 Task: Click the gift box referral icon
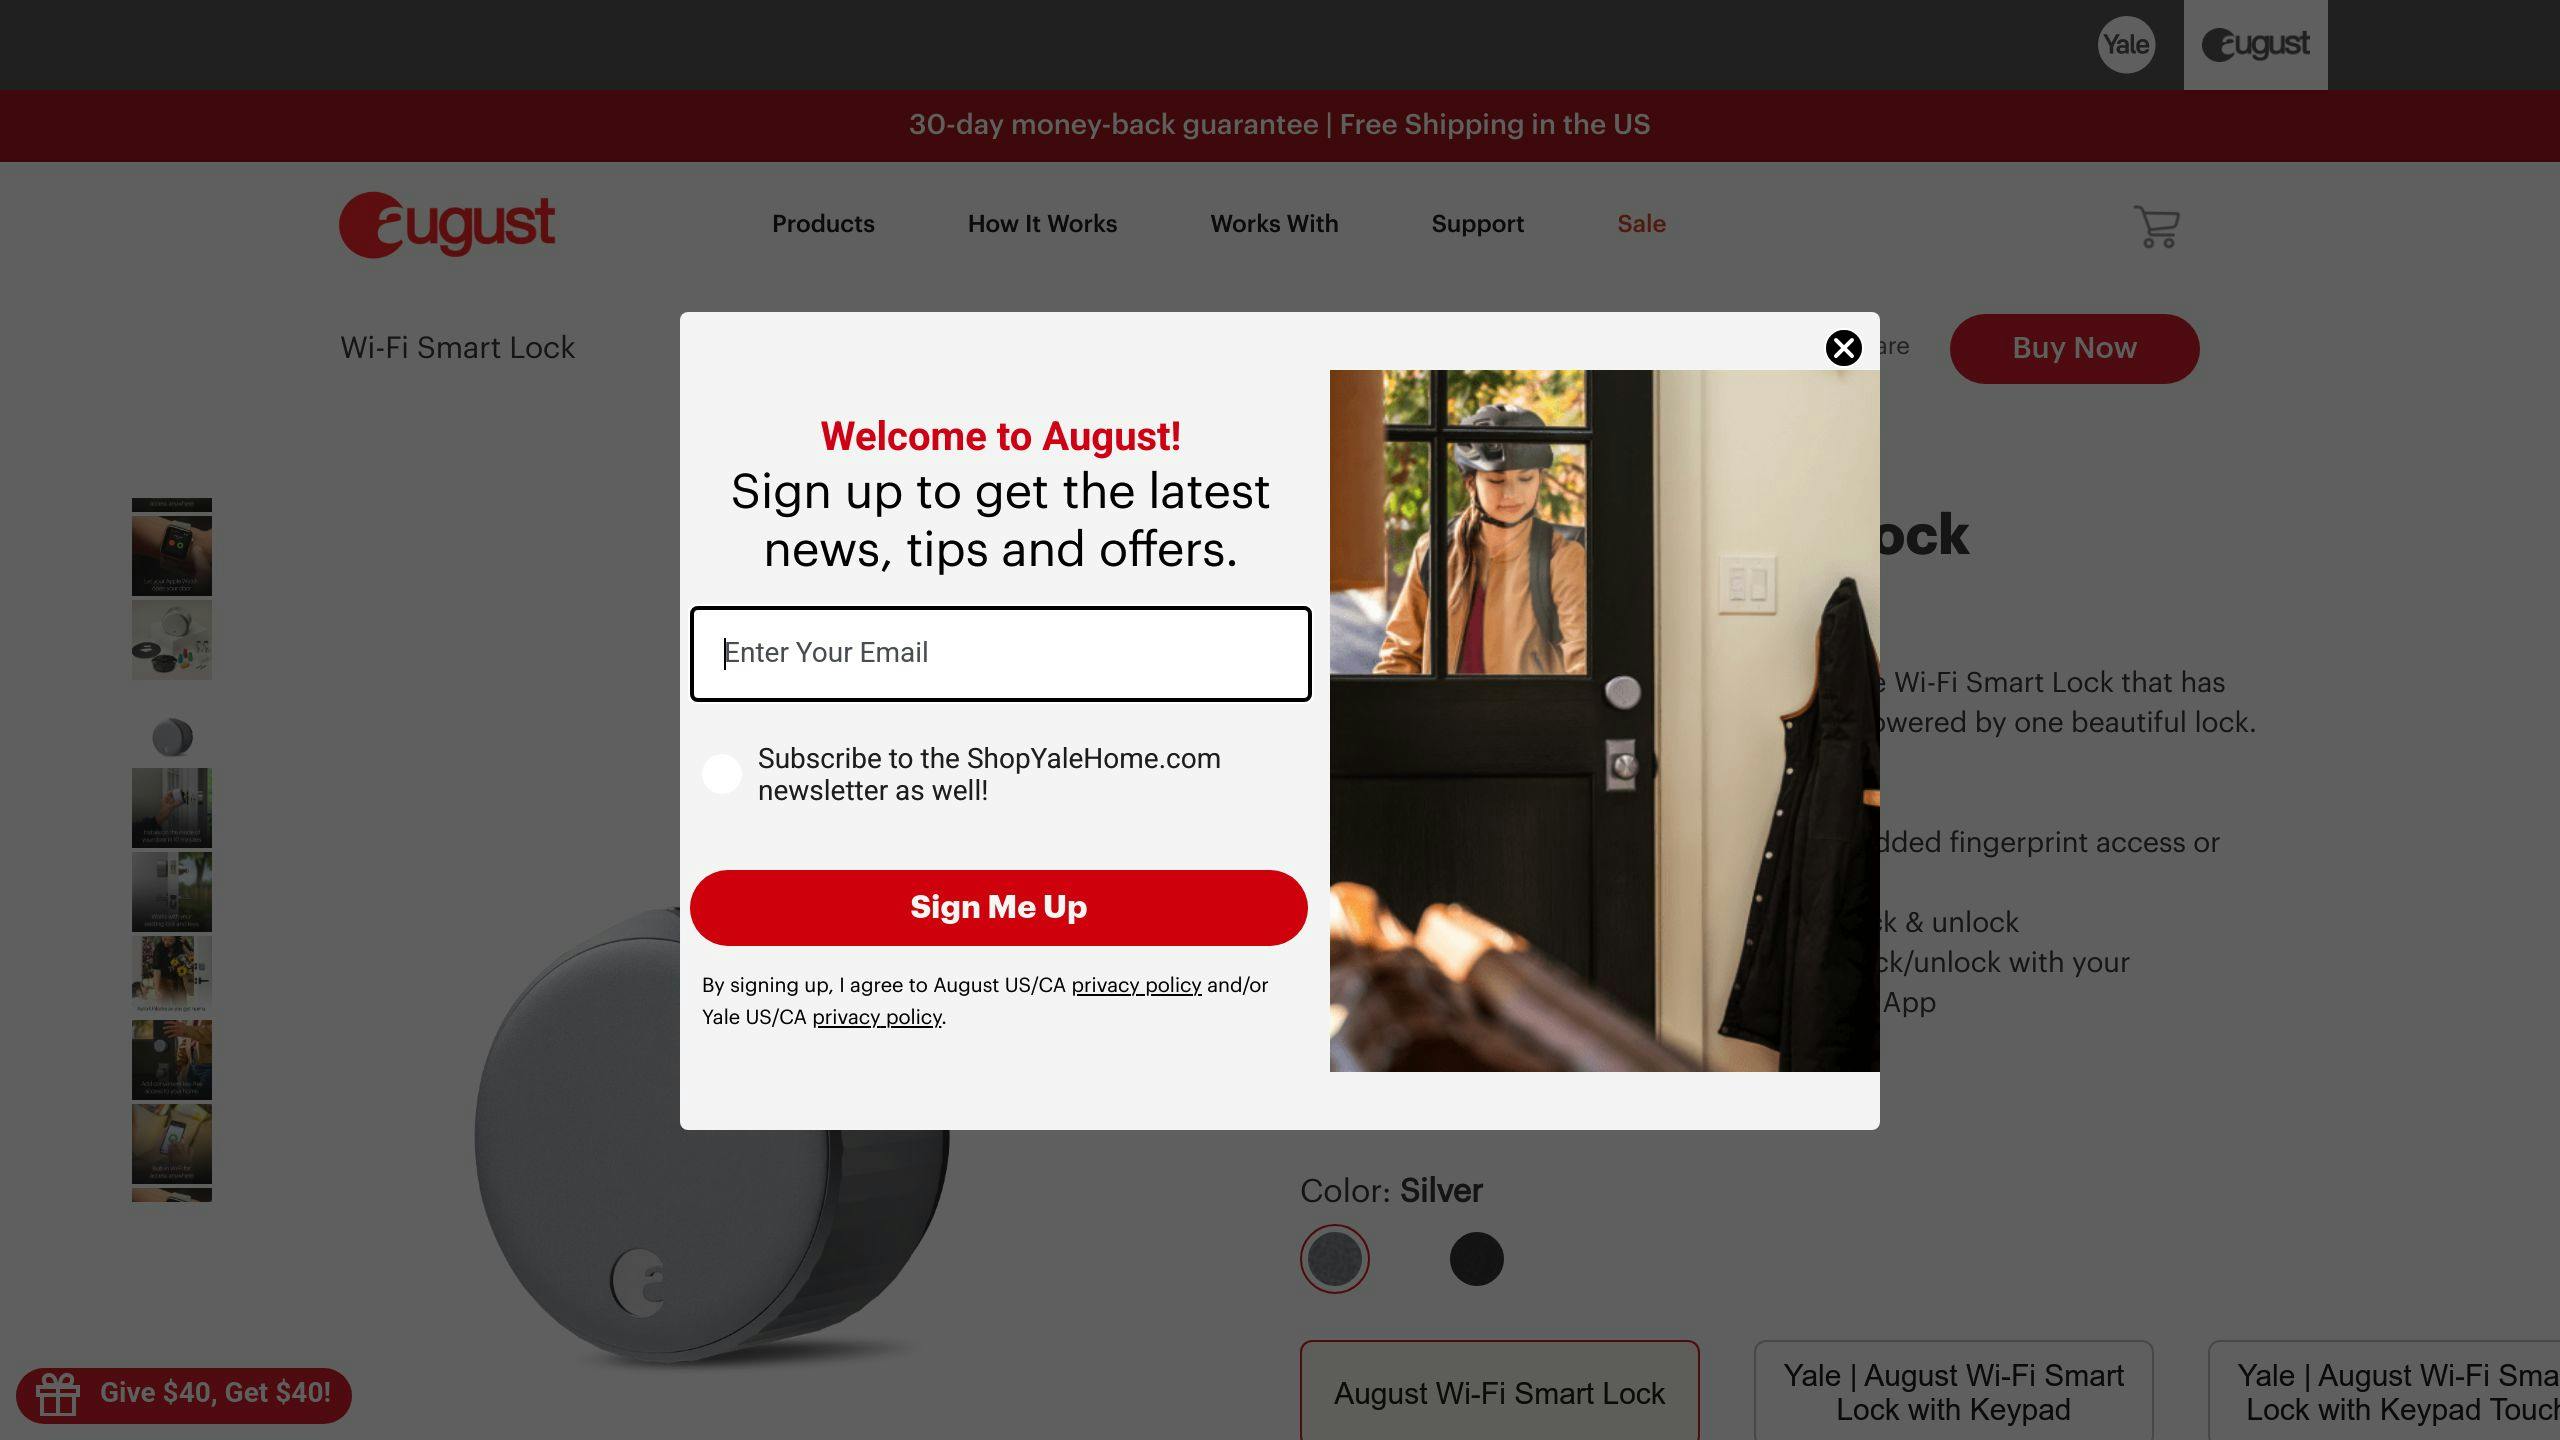[x=58, y=1393]
